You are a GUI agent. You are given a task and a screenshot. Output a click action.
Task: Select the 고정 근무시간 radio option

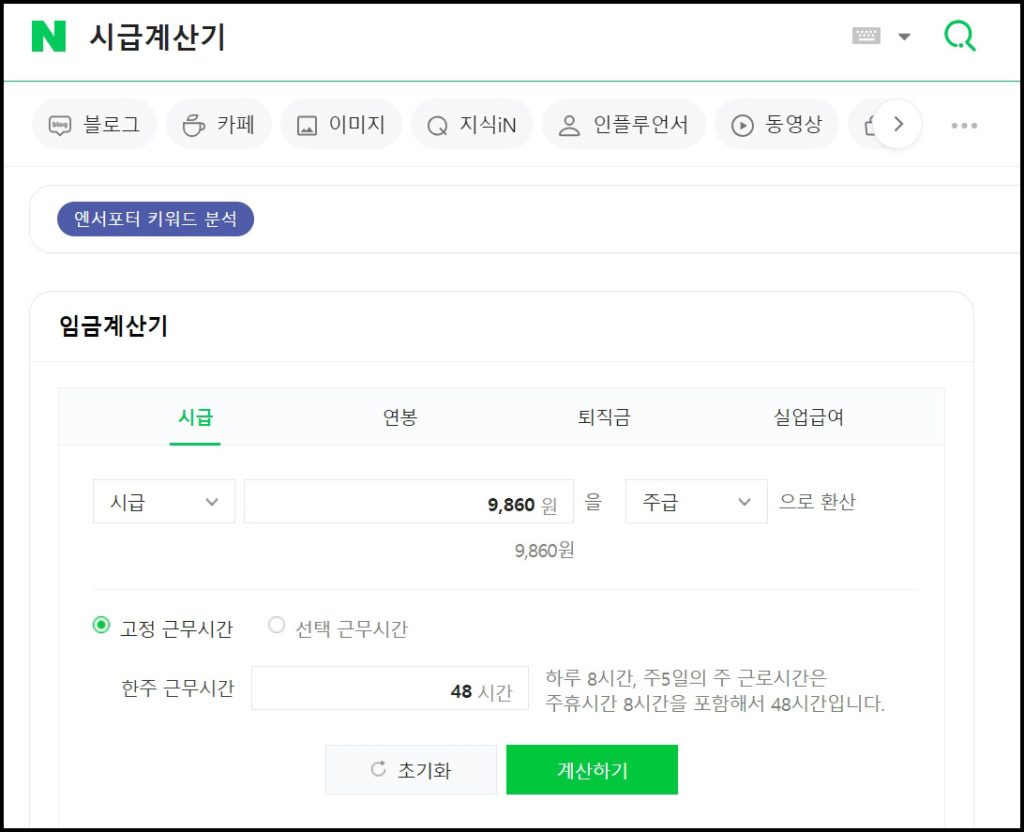[x=101, y=626]
